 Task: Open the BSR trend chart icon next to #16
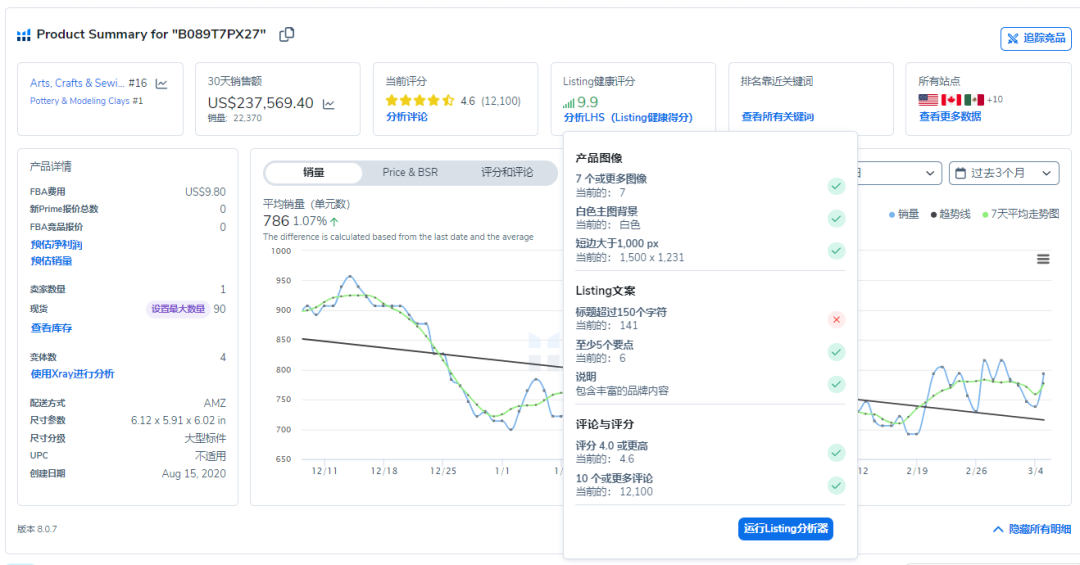click(x=161, y=83)
